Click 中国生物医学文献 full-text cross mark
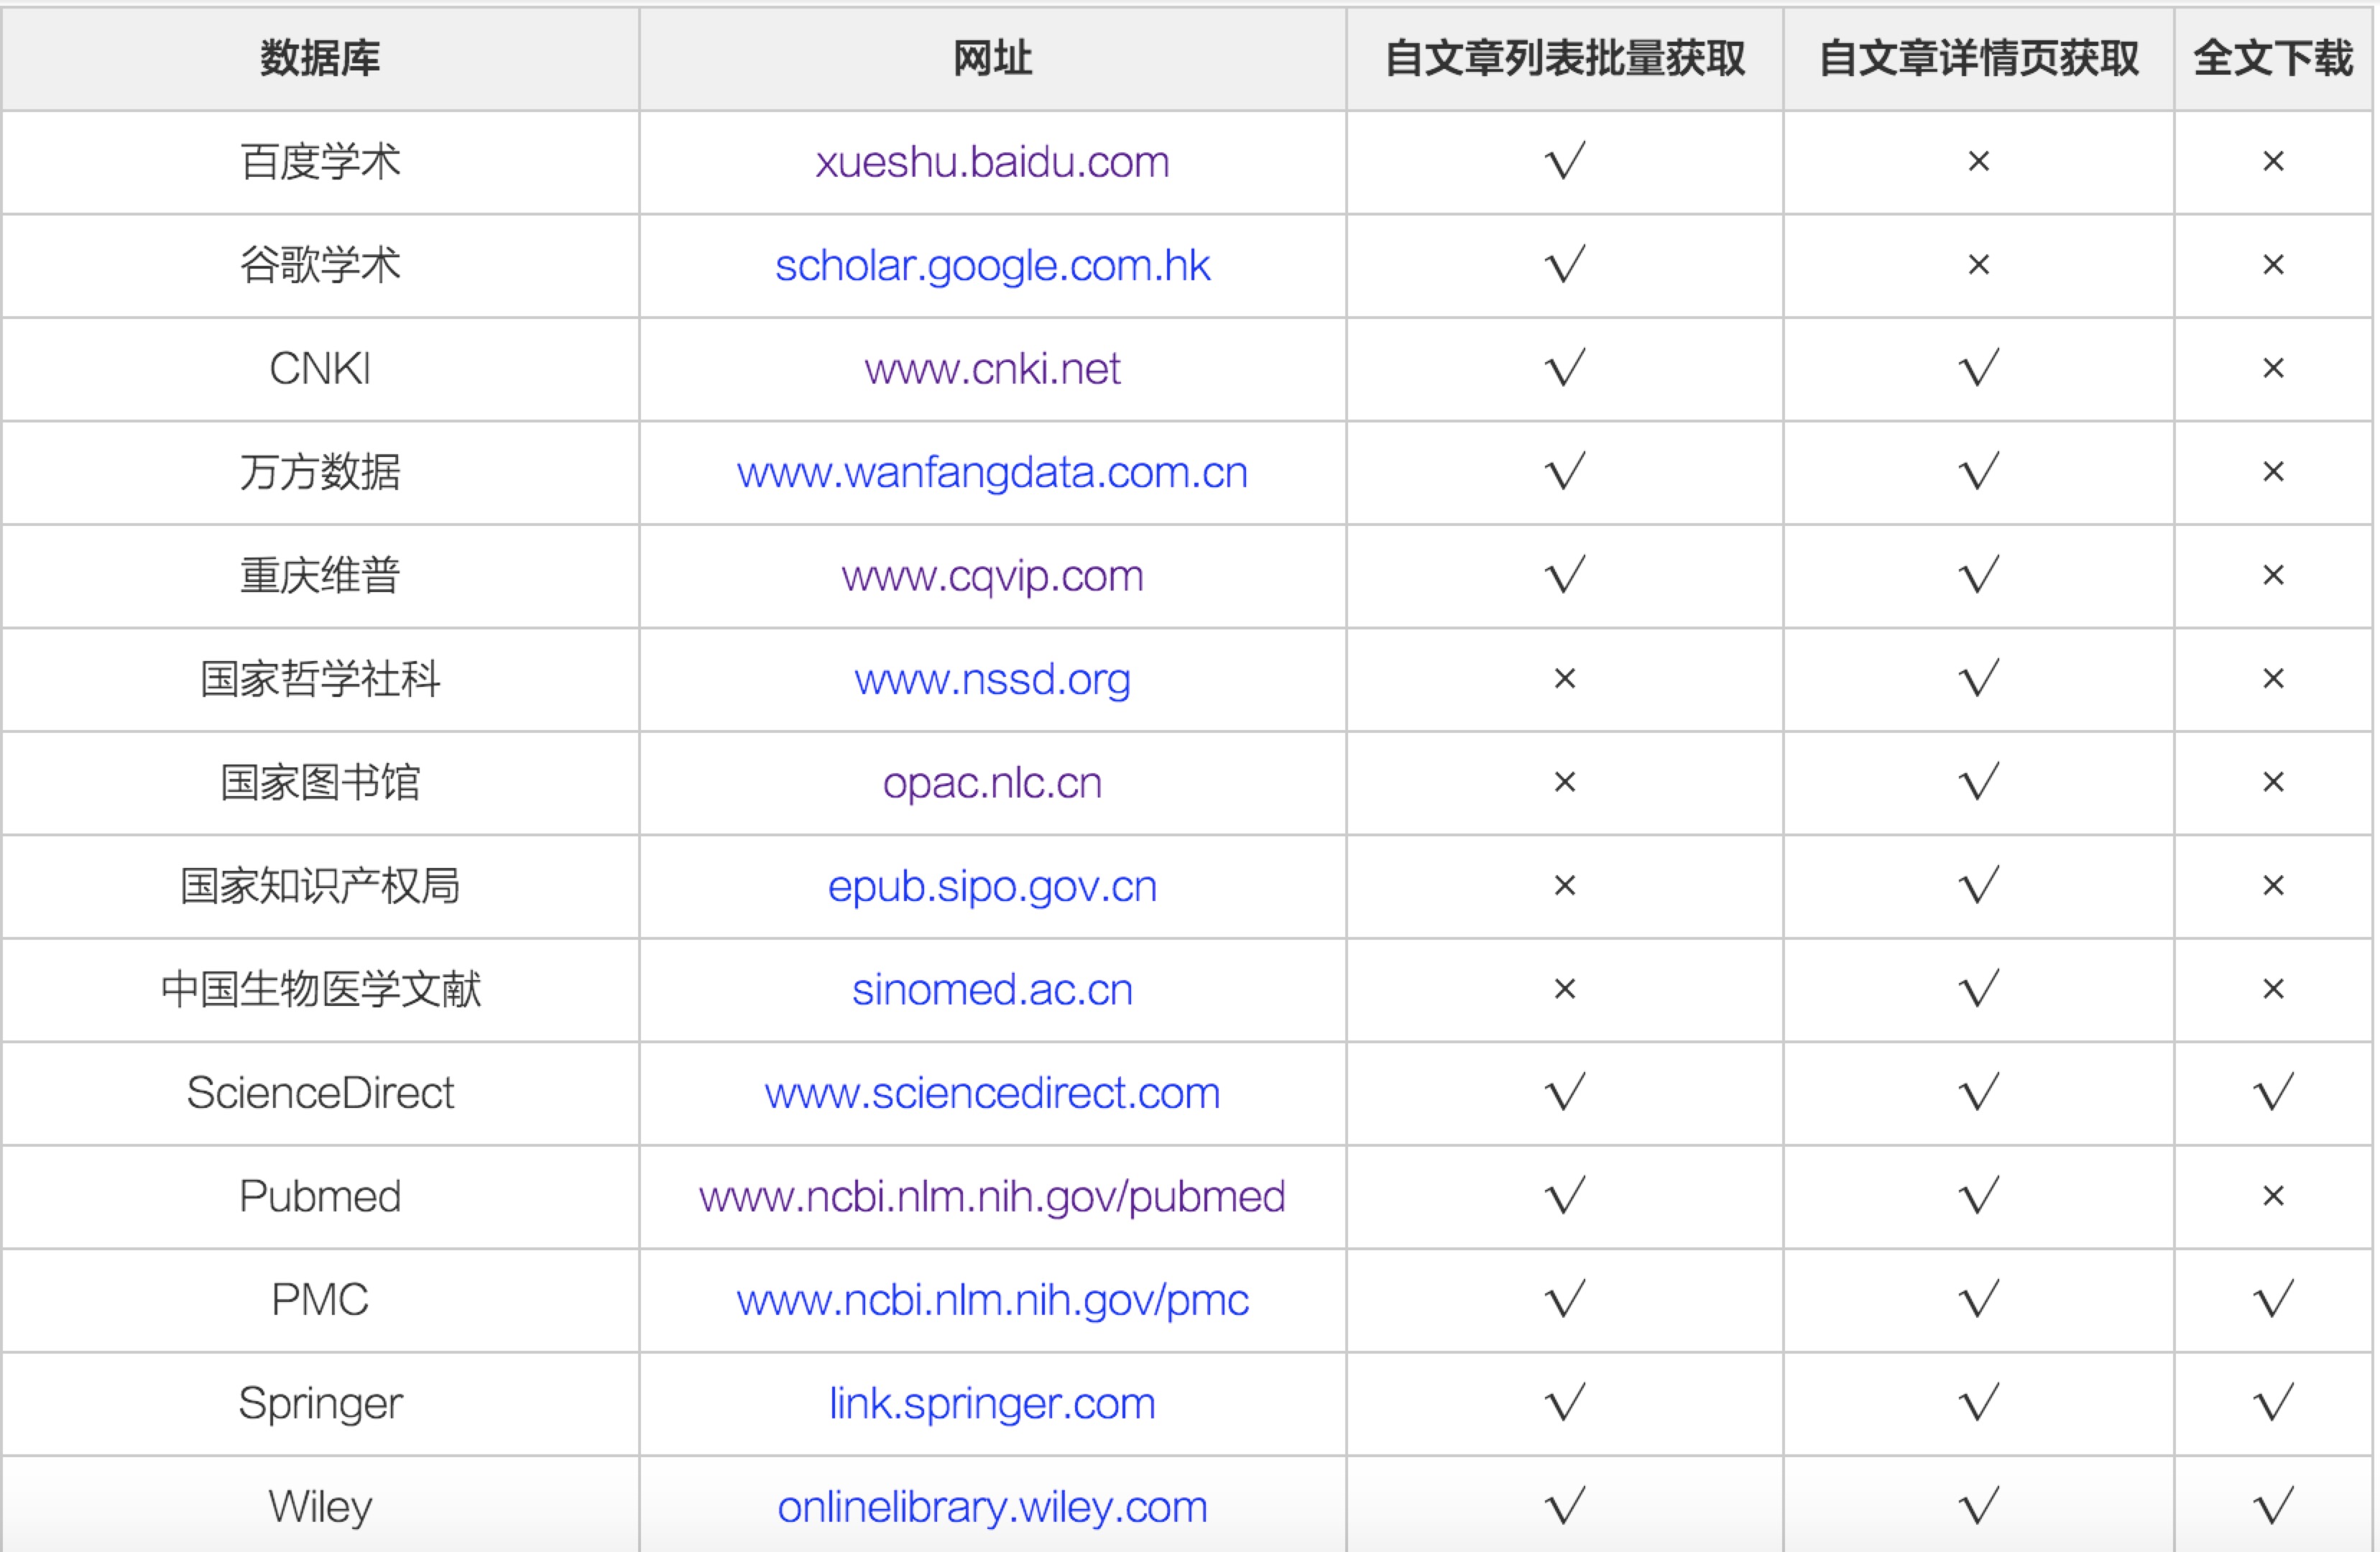 [2273, 990]
